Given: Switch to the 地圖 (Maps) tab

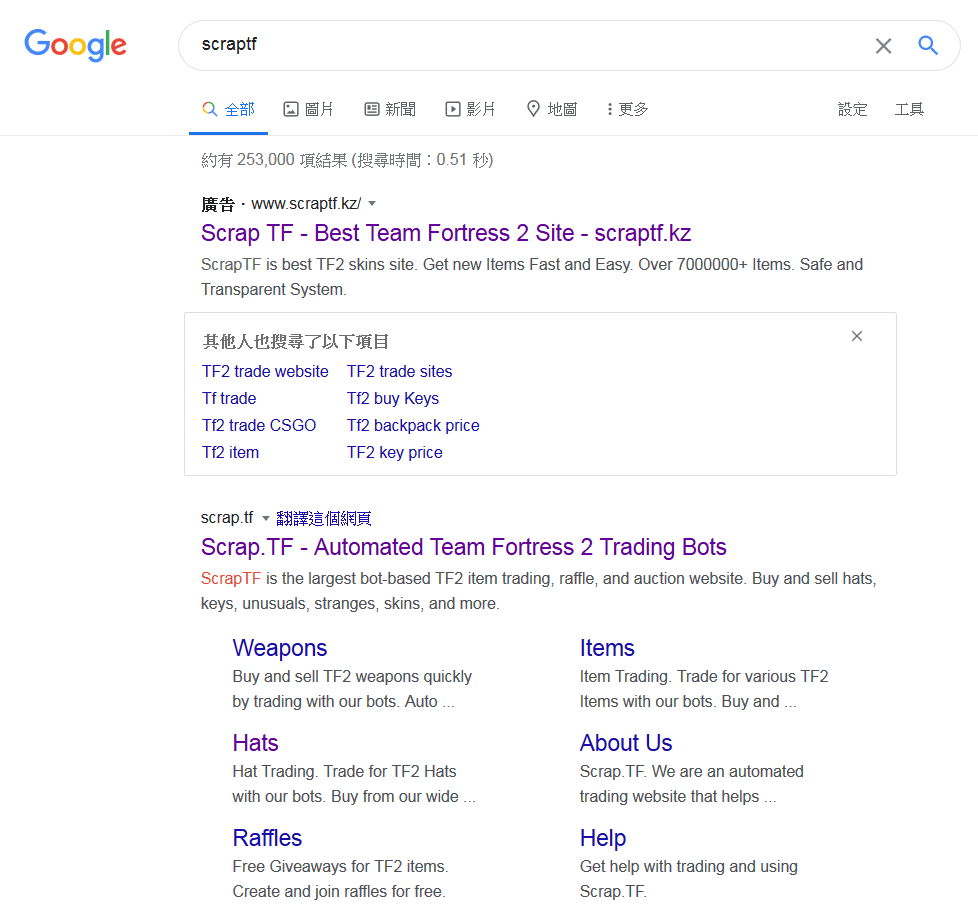Looking at the screenshot, I should tap(552, 109).
